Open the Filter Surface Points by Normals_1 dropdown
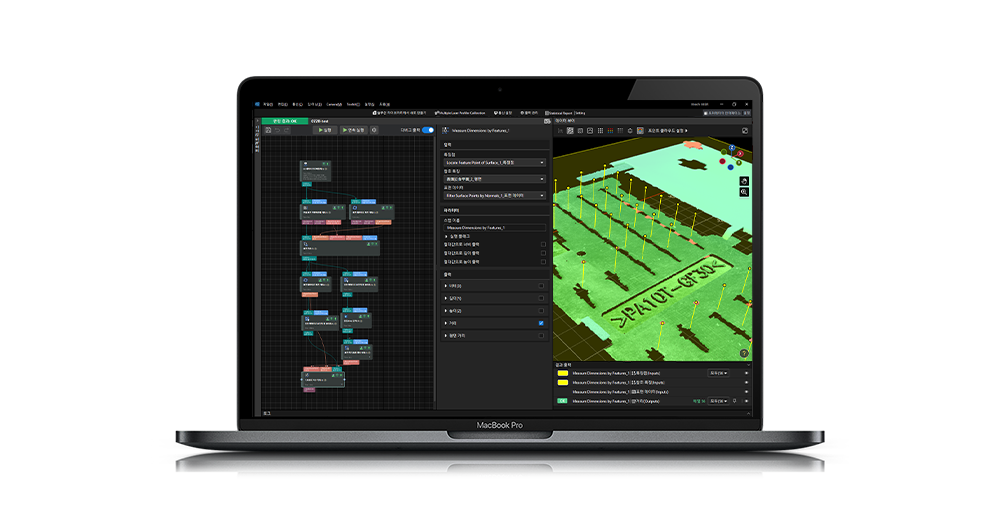Screen dimensions: 1000x522 point(494,195)
